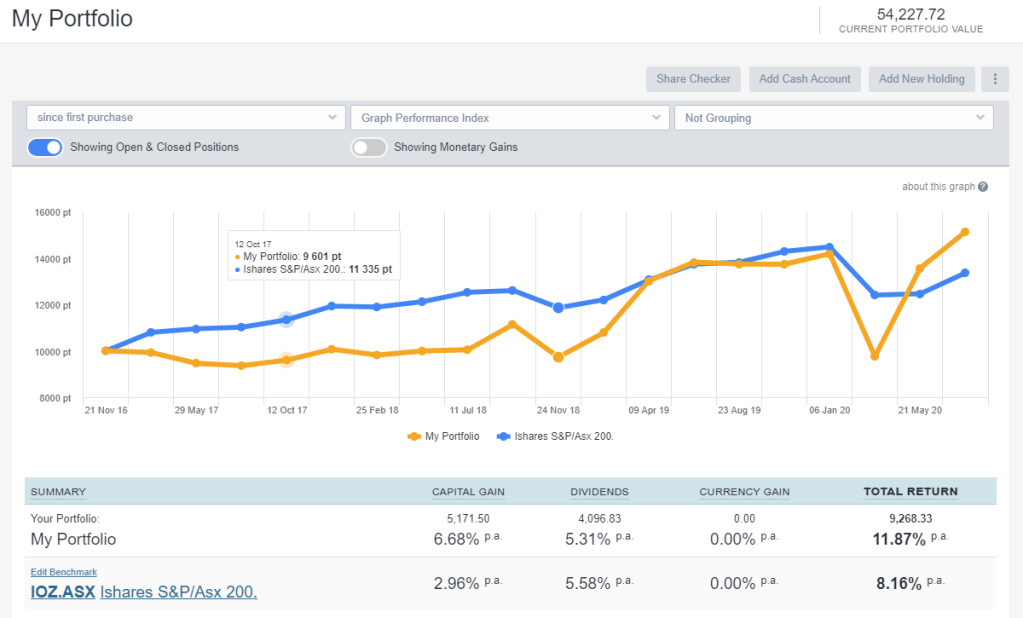This screenshot has width=1023, height=618.
Task: Click the final orange portfolio data point
Action: pos(965,232)
